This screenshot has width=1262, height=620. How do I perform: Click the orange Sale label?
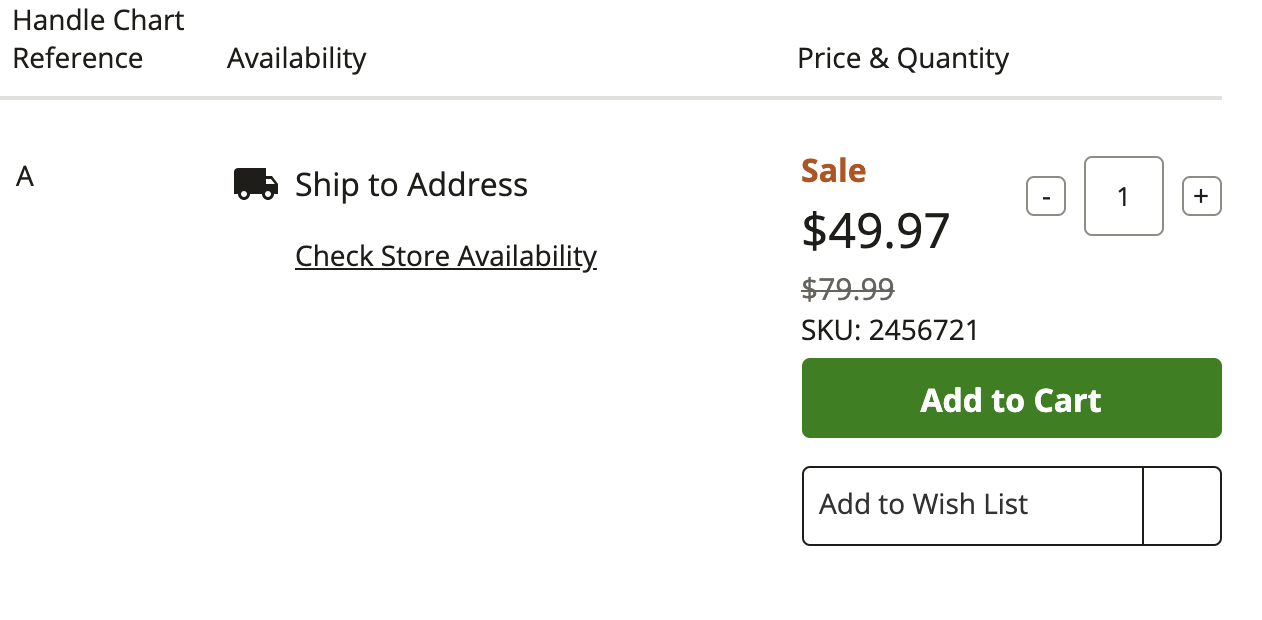[x=834, y=171]
